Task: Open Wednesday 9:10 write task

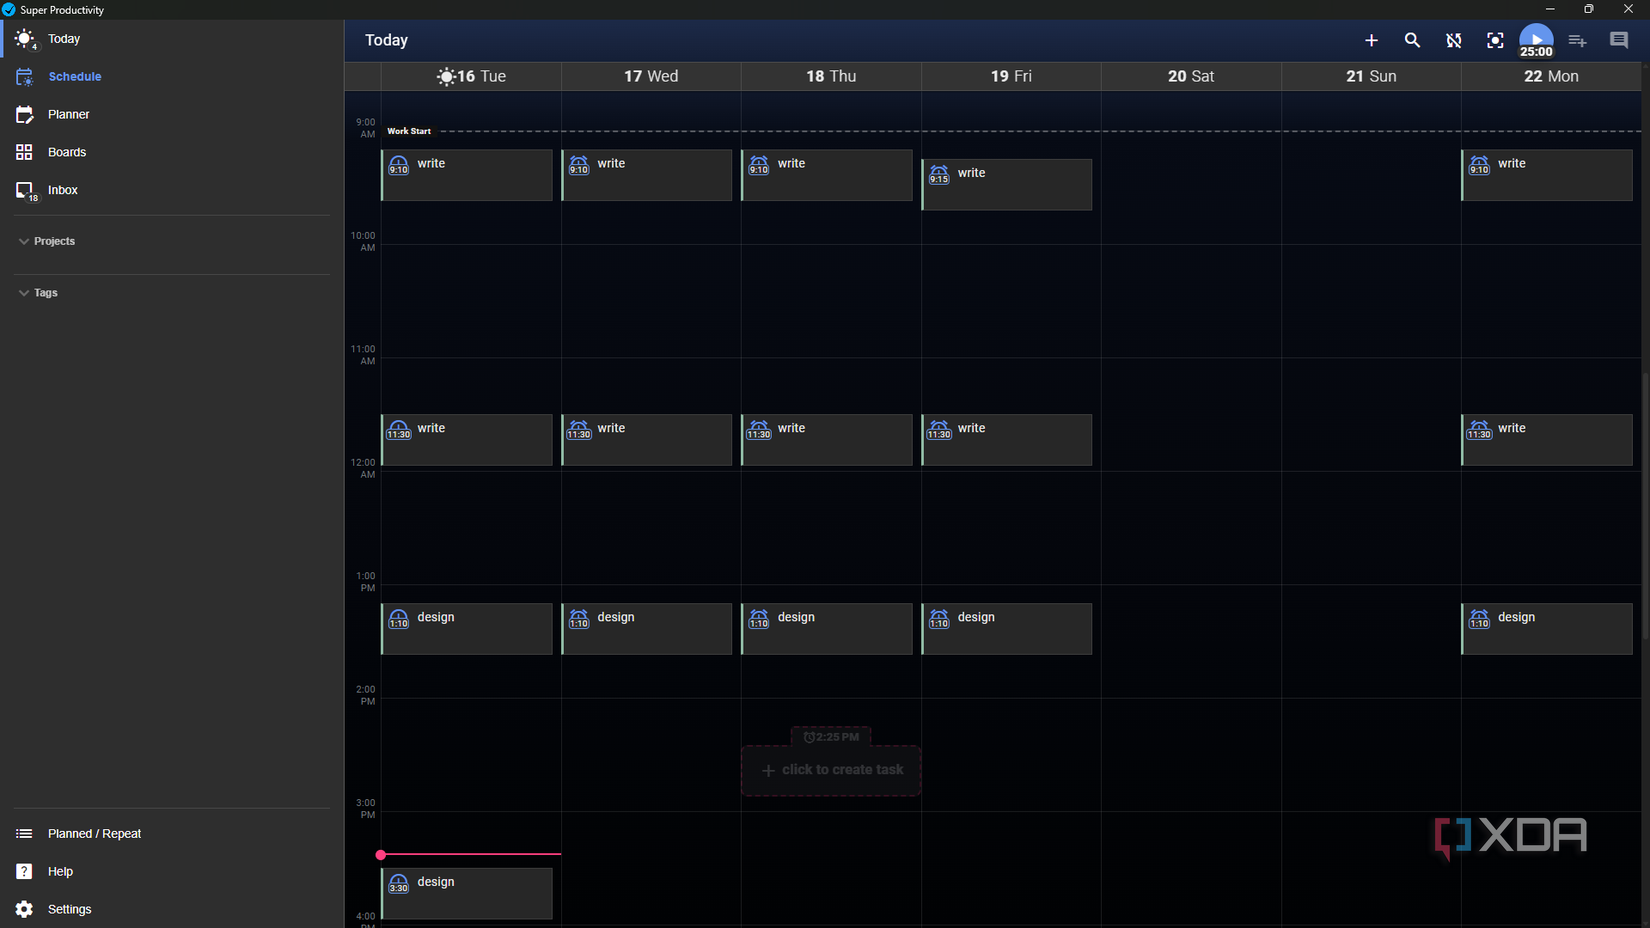Action: (647, 175)
